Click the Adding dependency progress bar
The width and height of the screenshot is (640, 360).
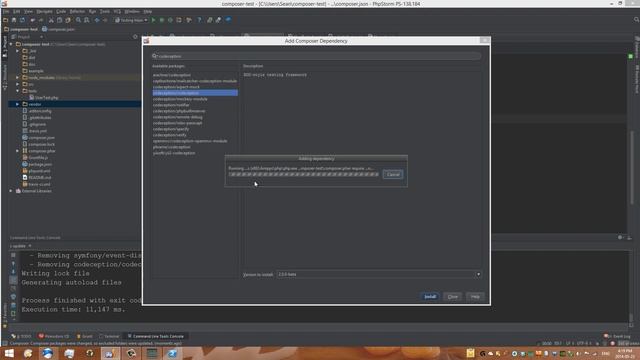[304, 174]
